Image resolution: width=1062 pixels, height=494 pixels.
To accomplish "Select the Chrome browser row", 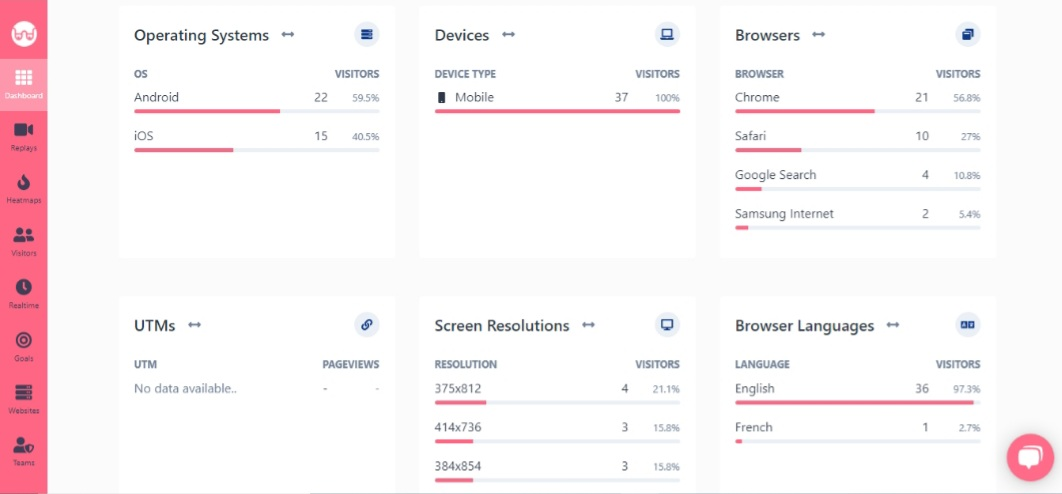I will 857,101.
